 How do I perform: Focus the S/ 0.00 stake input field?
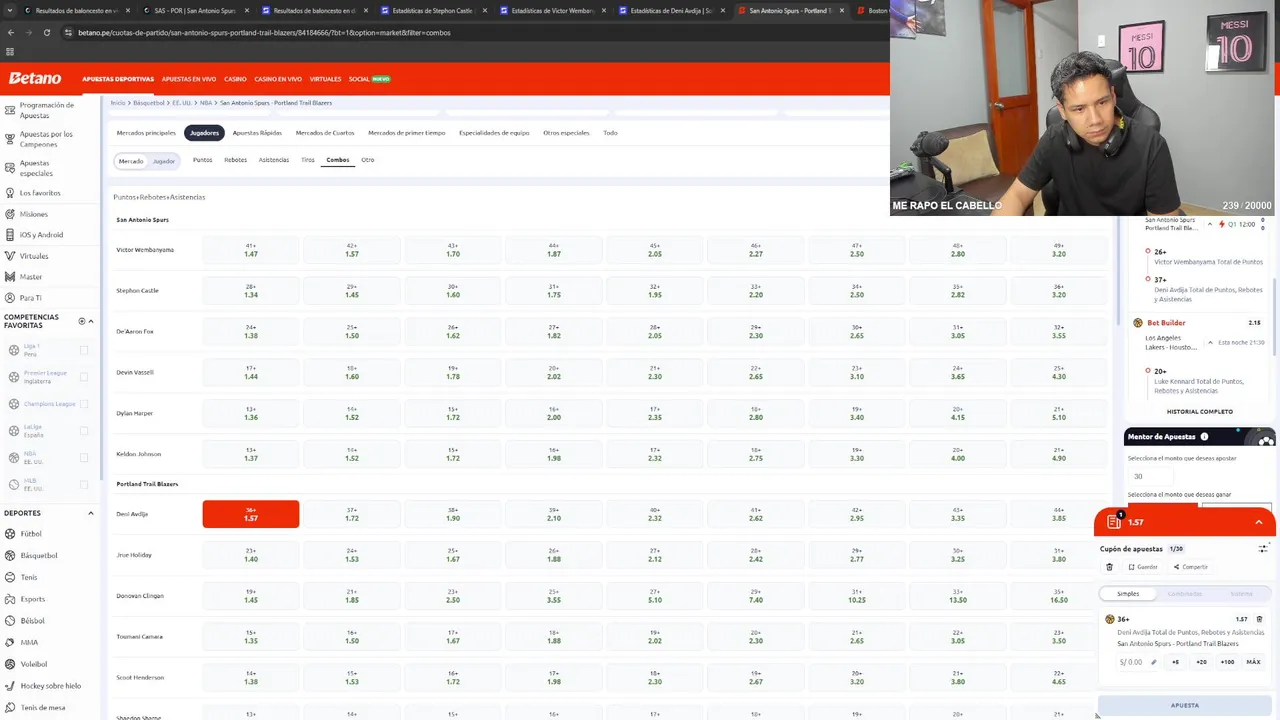click(x=1132, y=662)
